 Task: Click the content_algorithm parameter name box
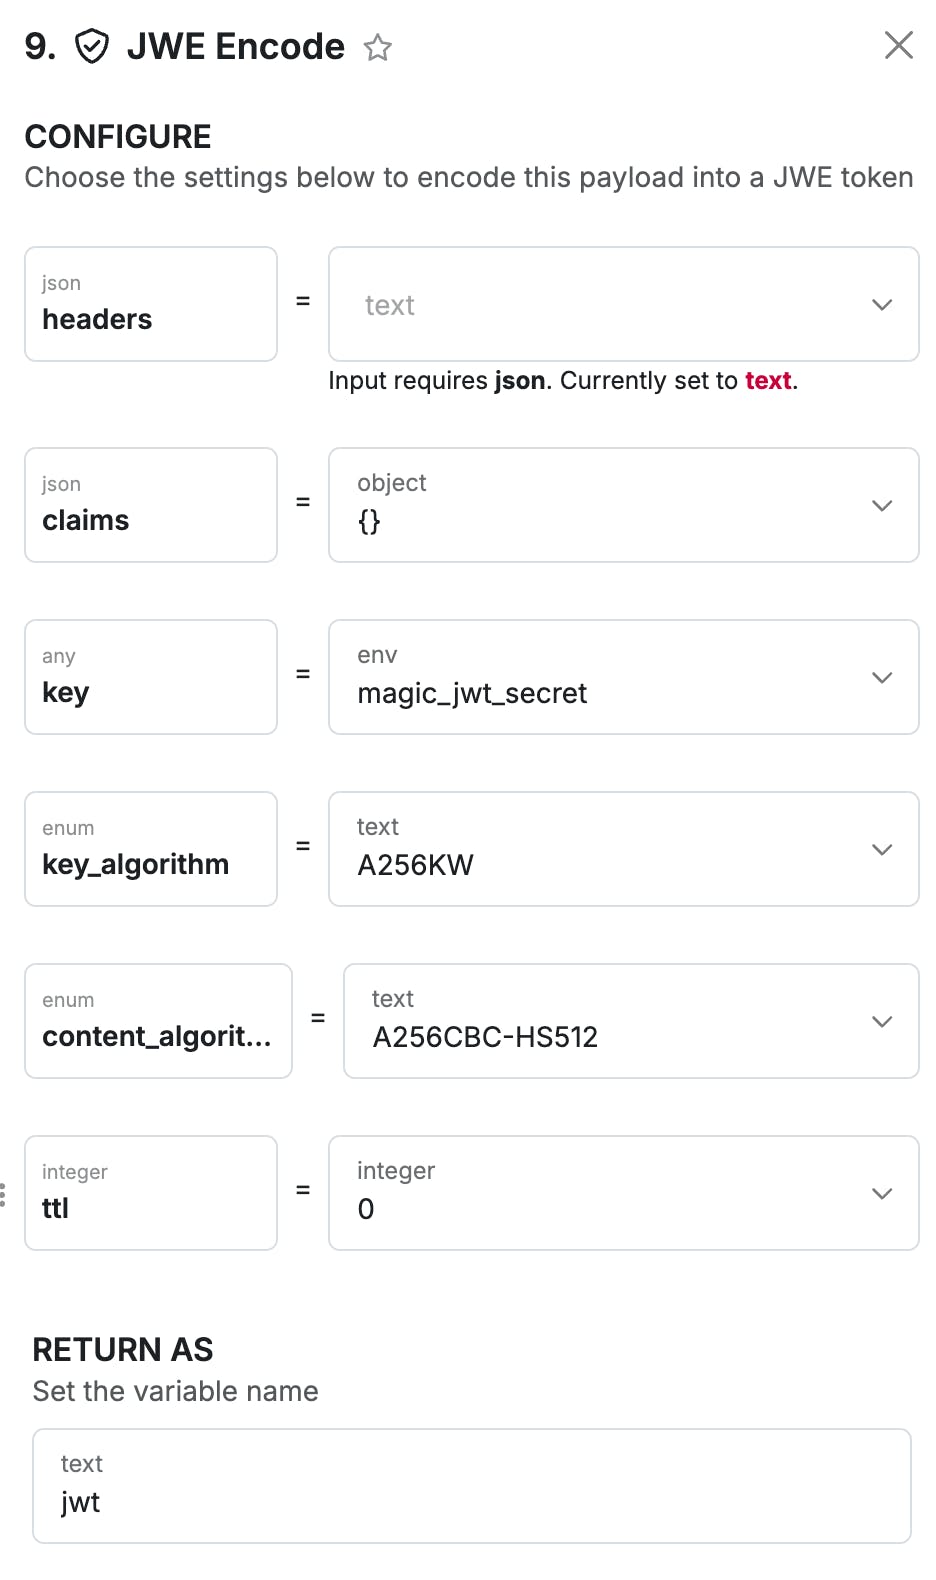158,1021
